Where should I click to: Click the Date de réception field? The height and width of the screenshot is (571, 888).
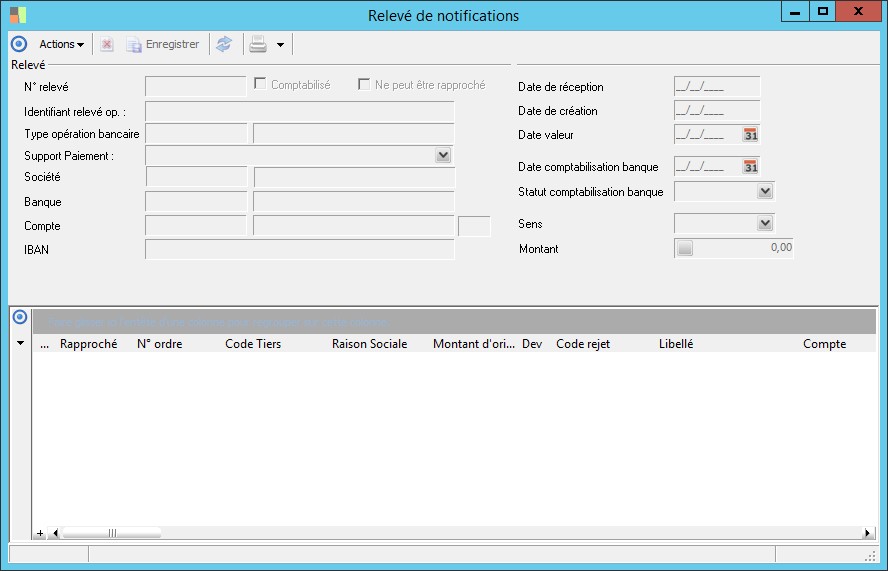point(717,87)
